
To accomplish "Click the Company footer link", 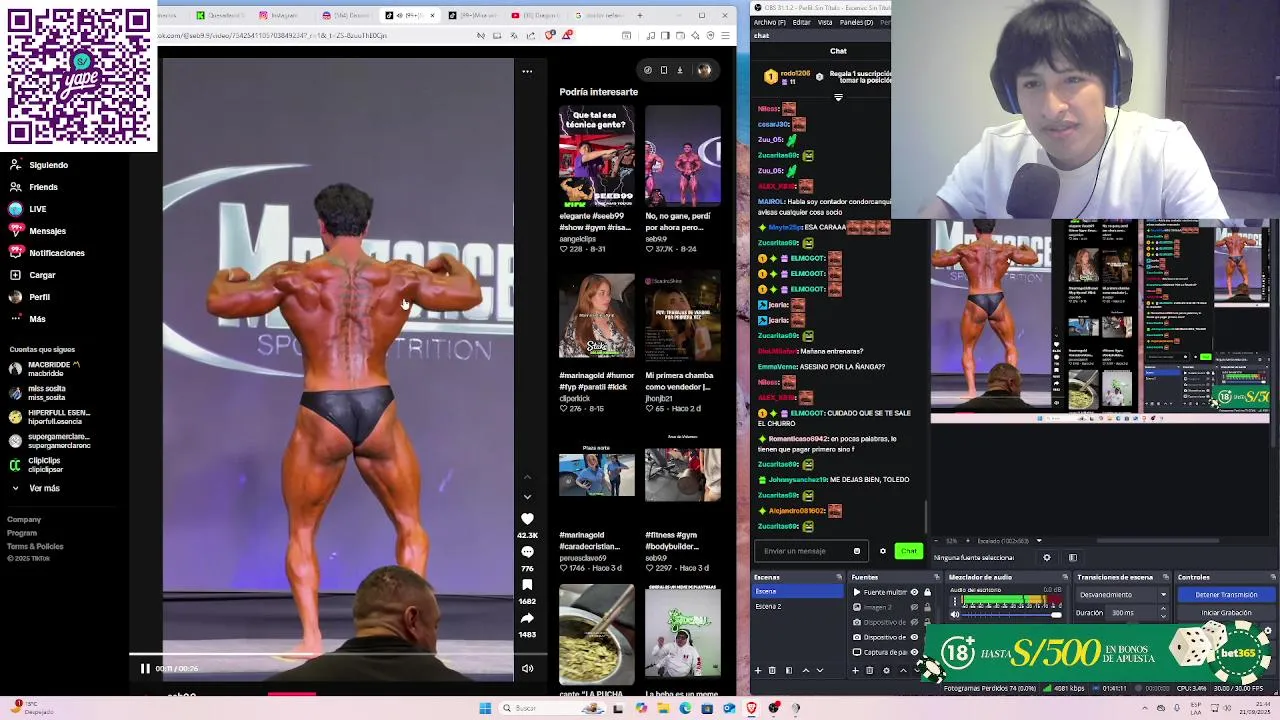I will (24, 520).
